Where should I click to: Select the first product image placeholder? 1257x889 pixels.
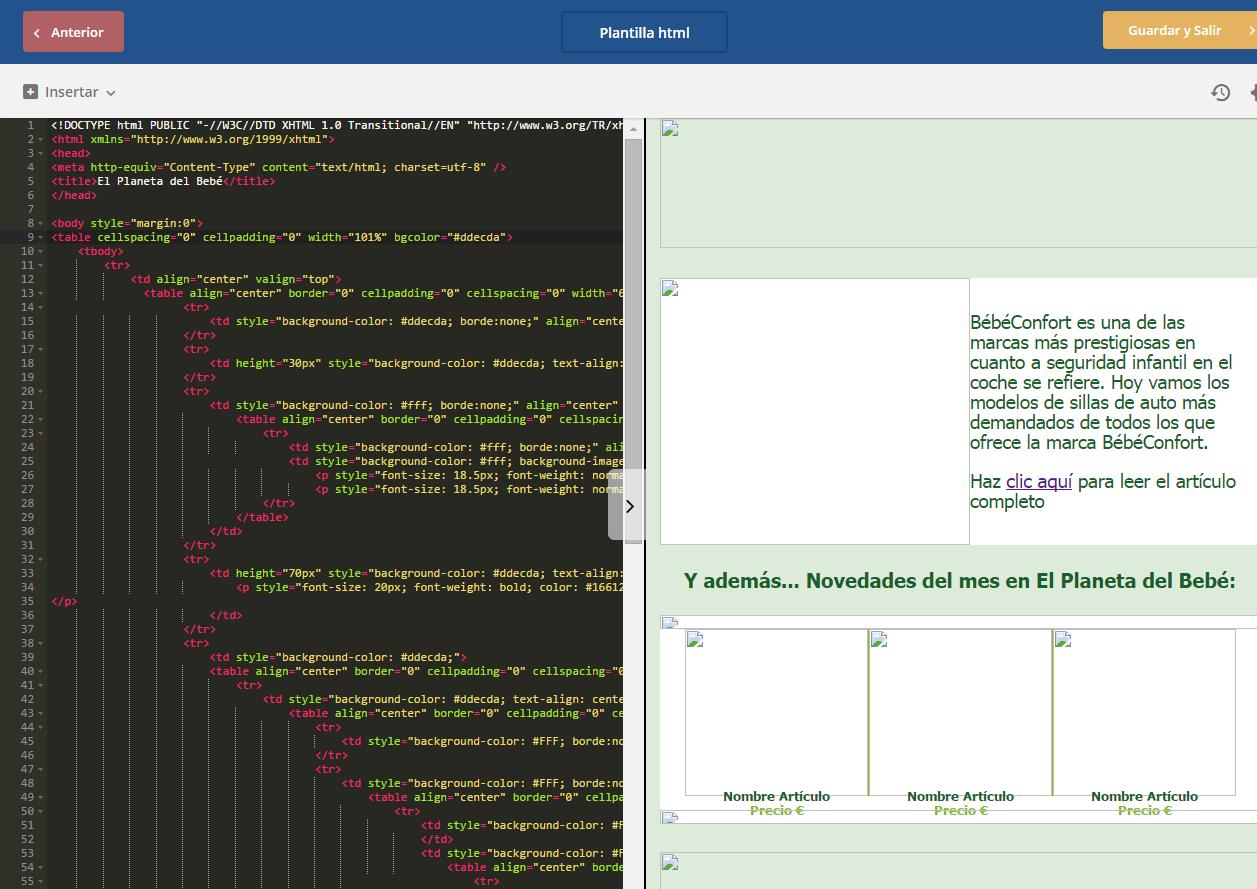776,712
